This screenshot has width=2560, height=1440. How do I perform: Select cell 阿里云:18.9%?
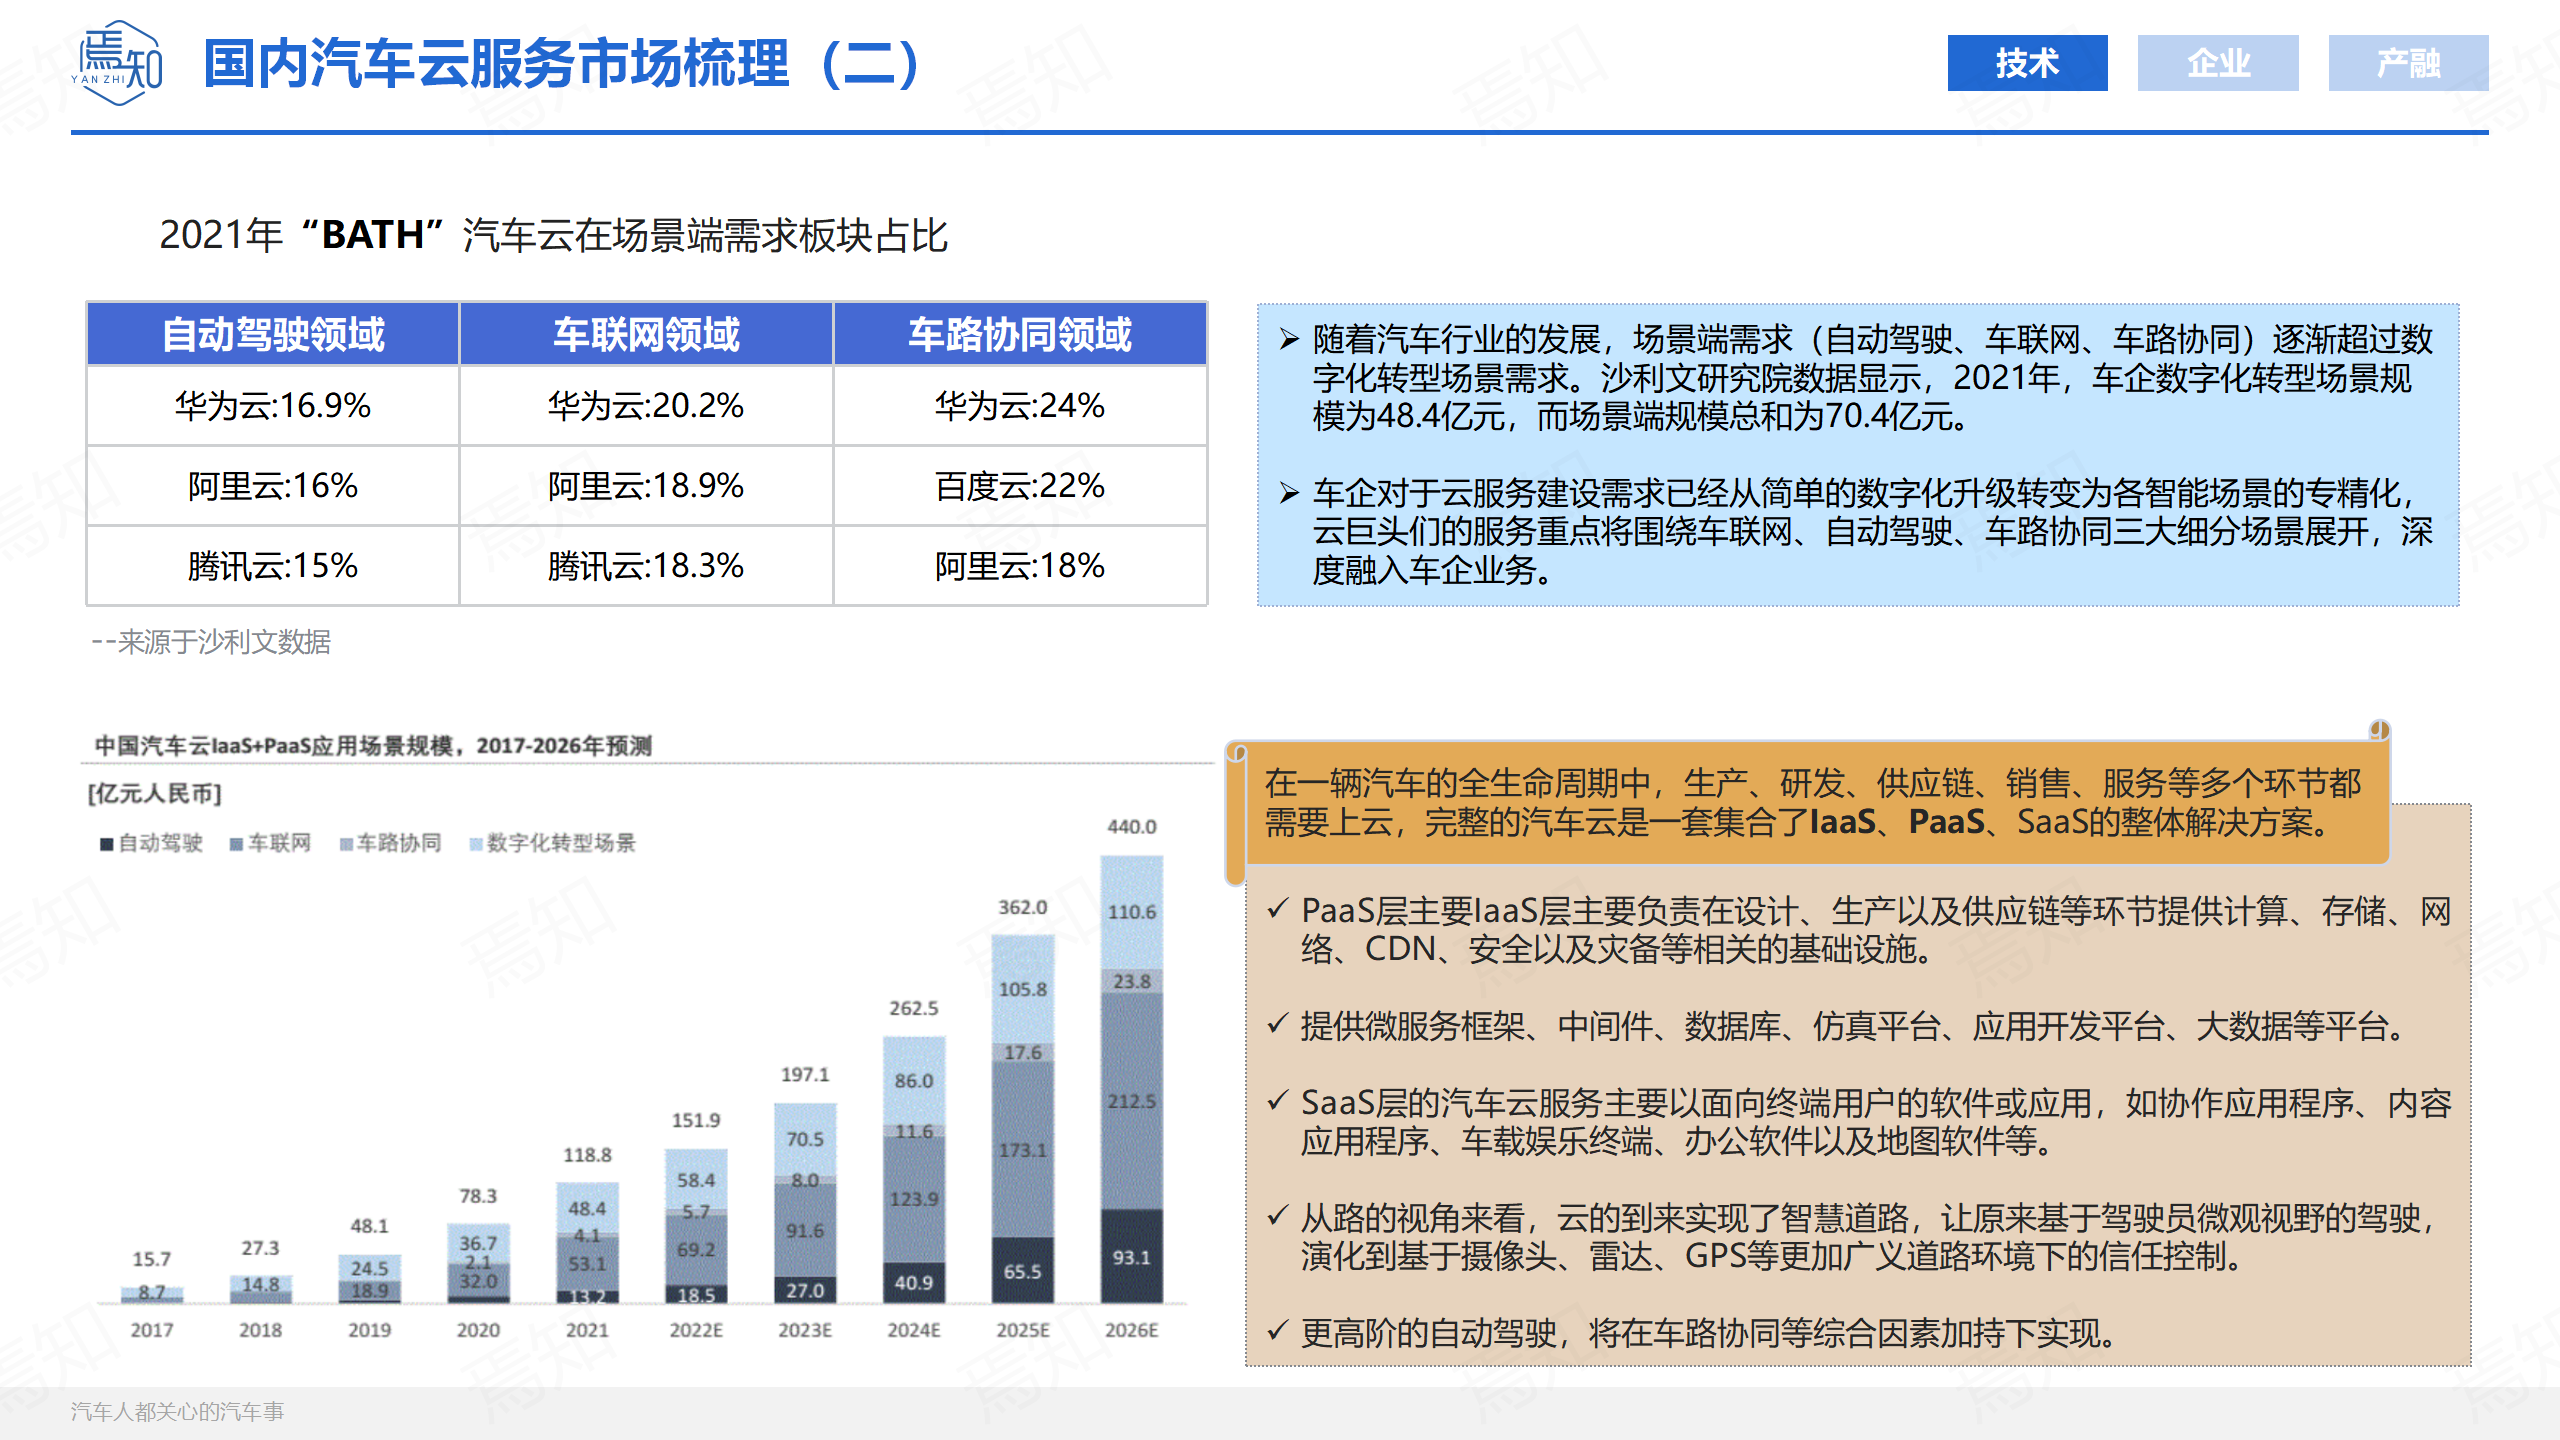(646, 486)
